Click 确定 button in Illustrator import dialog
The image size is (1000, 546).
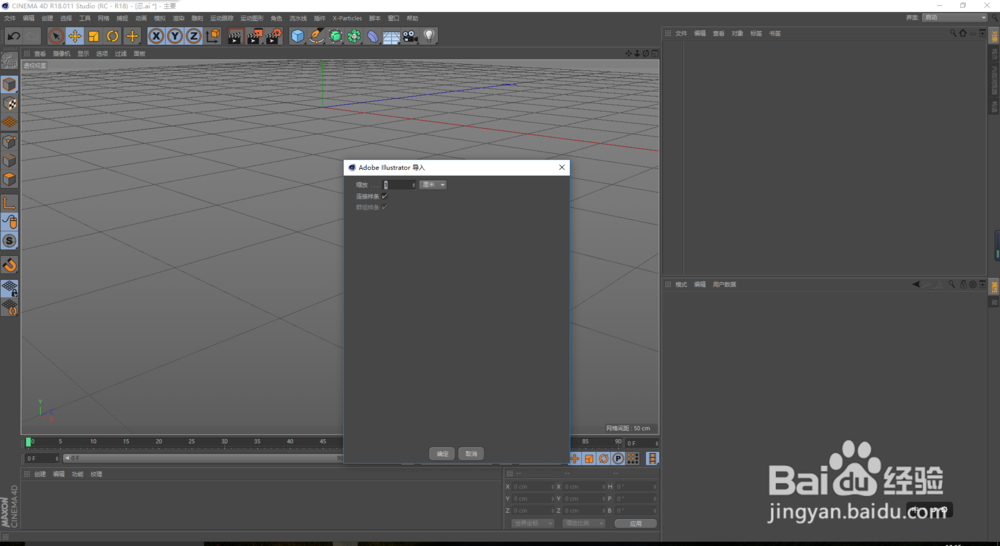(x=442, y=454)
